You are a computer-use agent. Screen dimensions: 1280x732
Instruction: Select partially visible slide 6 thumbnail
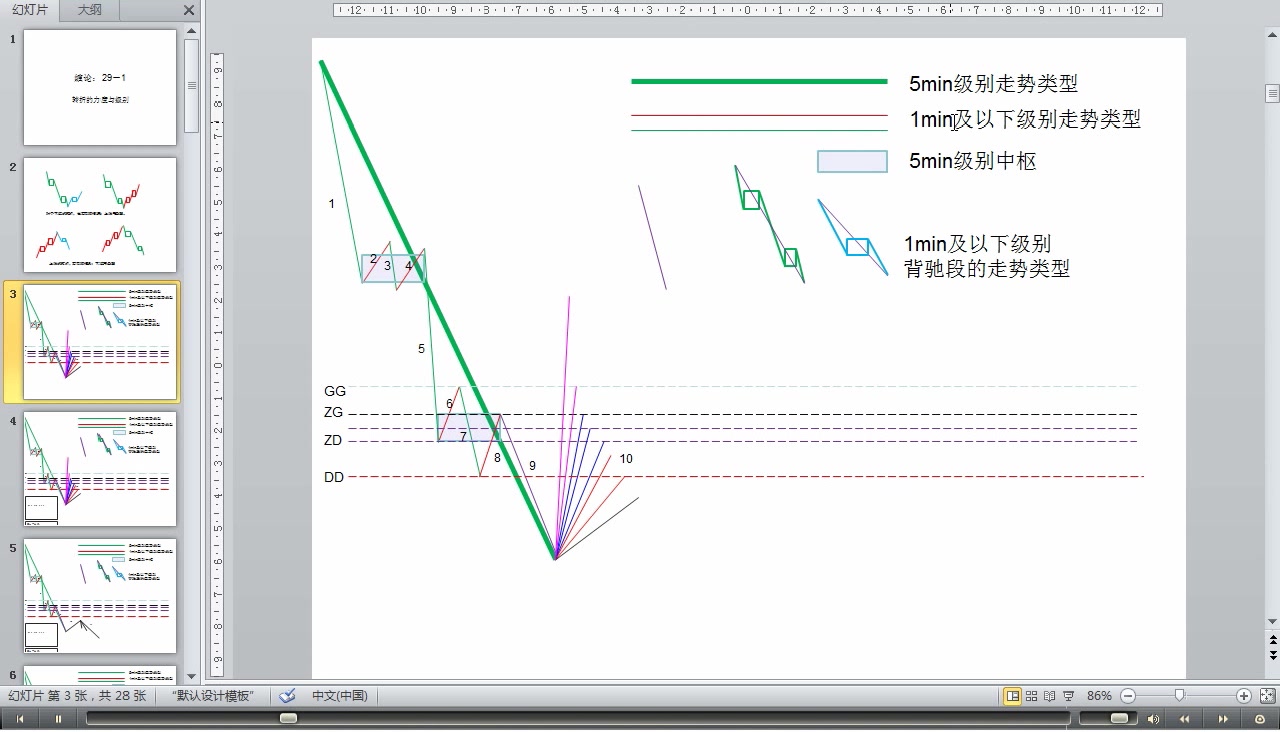click(x=100, y=675)
